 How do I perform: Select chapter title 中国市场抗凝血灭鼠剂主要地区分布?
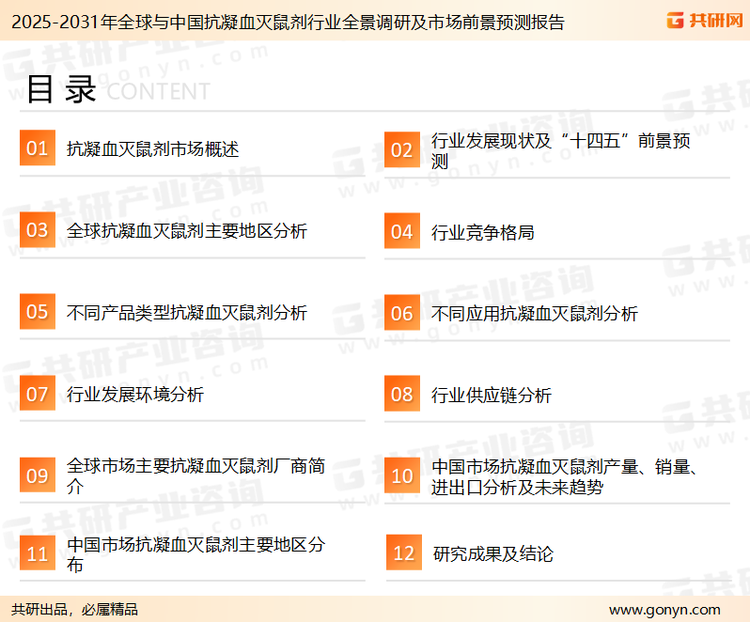196,554
